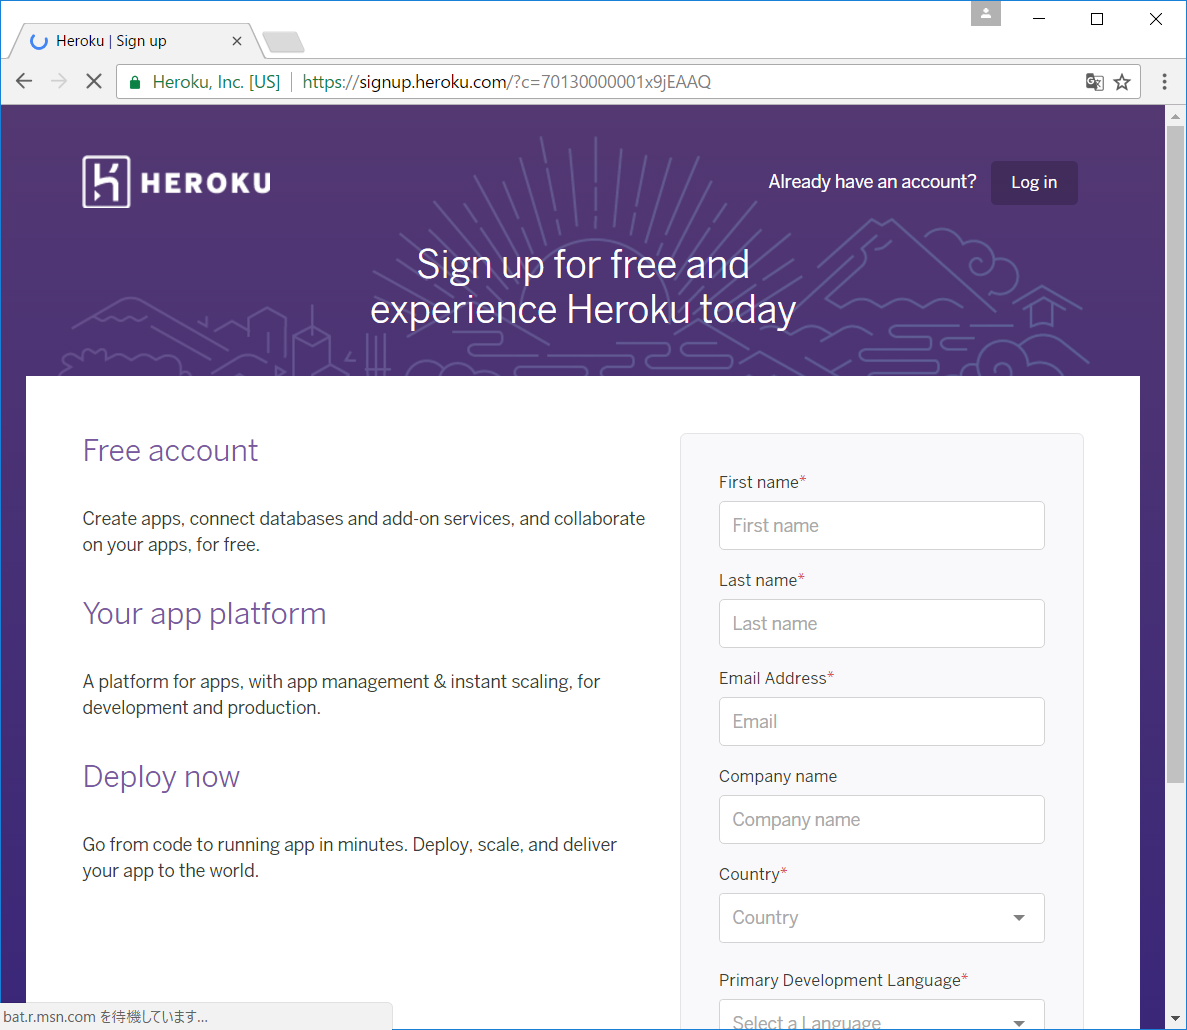Screen dimensions: 1187x1030
Task: Close the Heroku Sign up tab
Action: (x=237, y=41)
